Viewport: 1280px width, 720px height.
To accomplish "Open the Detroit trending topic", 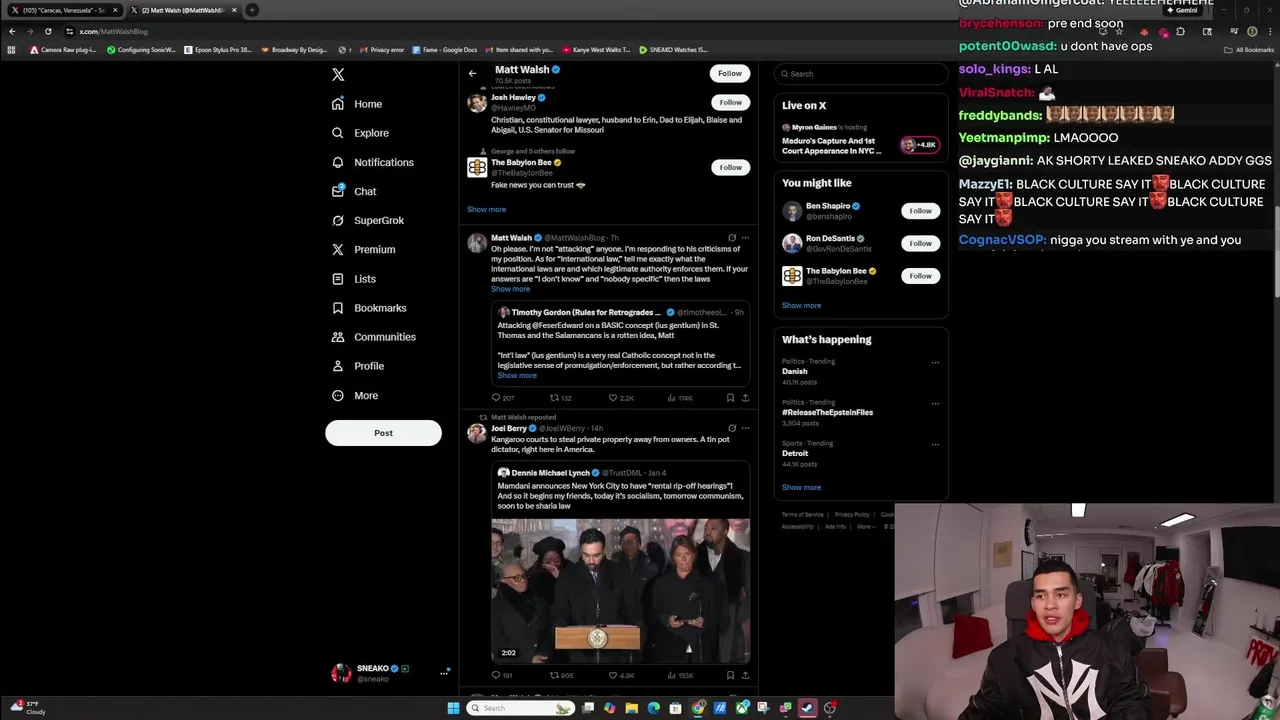I will coord(795,453).
